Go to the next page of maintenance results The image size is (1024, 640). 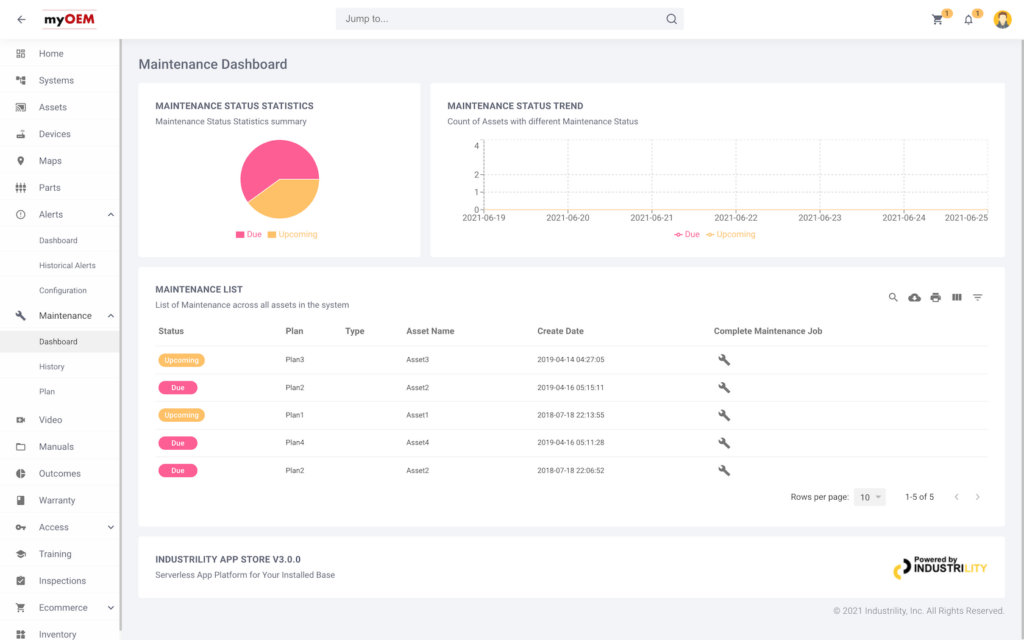(977, 496)
